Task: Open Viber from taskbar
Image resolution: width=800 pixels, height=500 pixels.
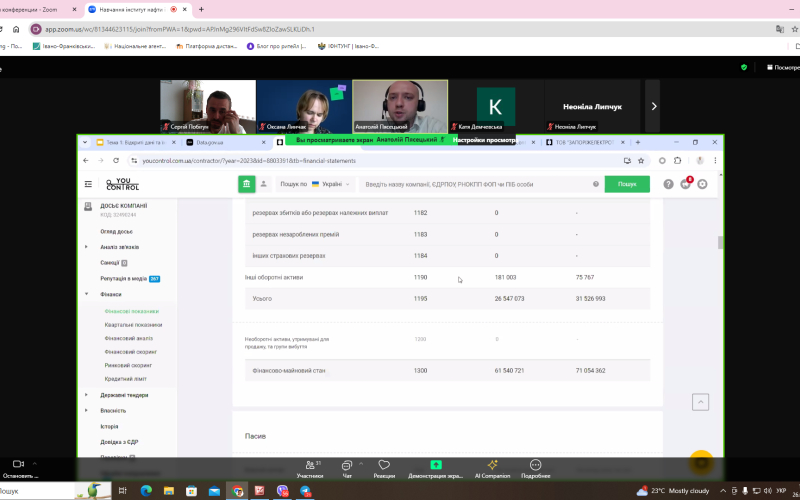Action: (x=283, y=491)
